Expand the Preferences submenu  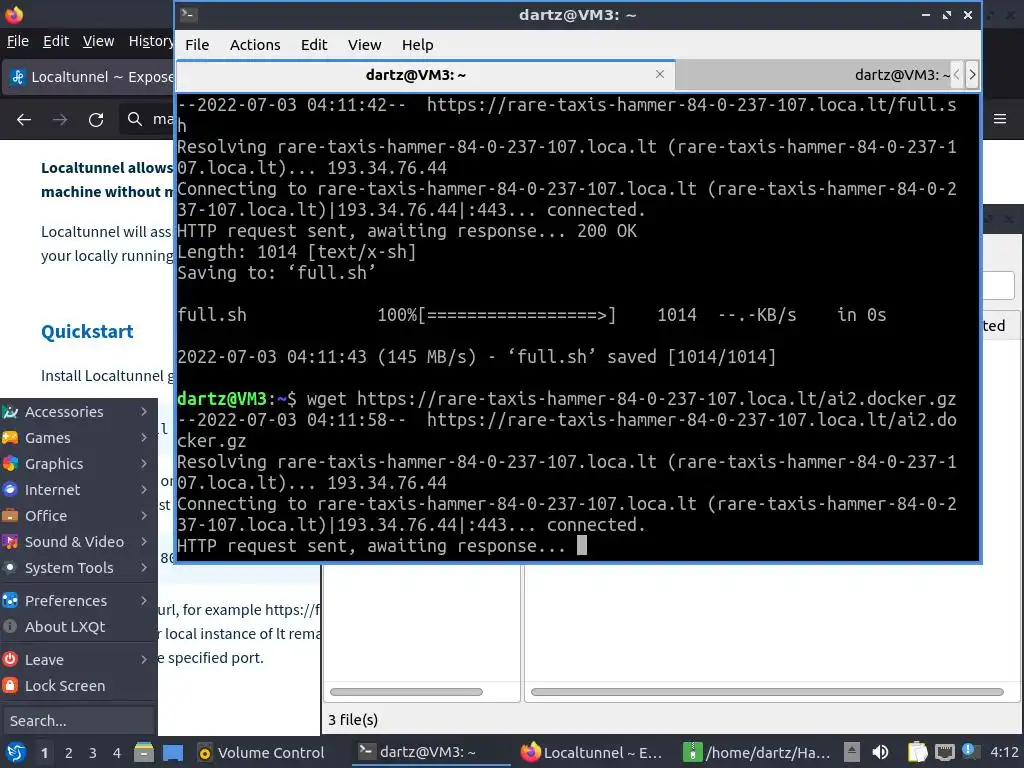pos(78,601)
